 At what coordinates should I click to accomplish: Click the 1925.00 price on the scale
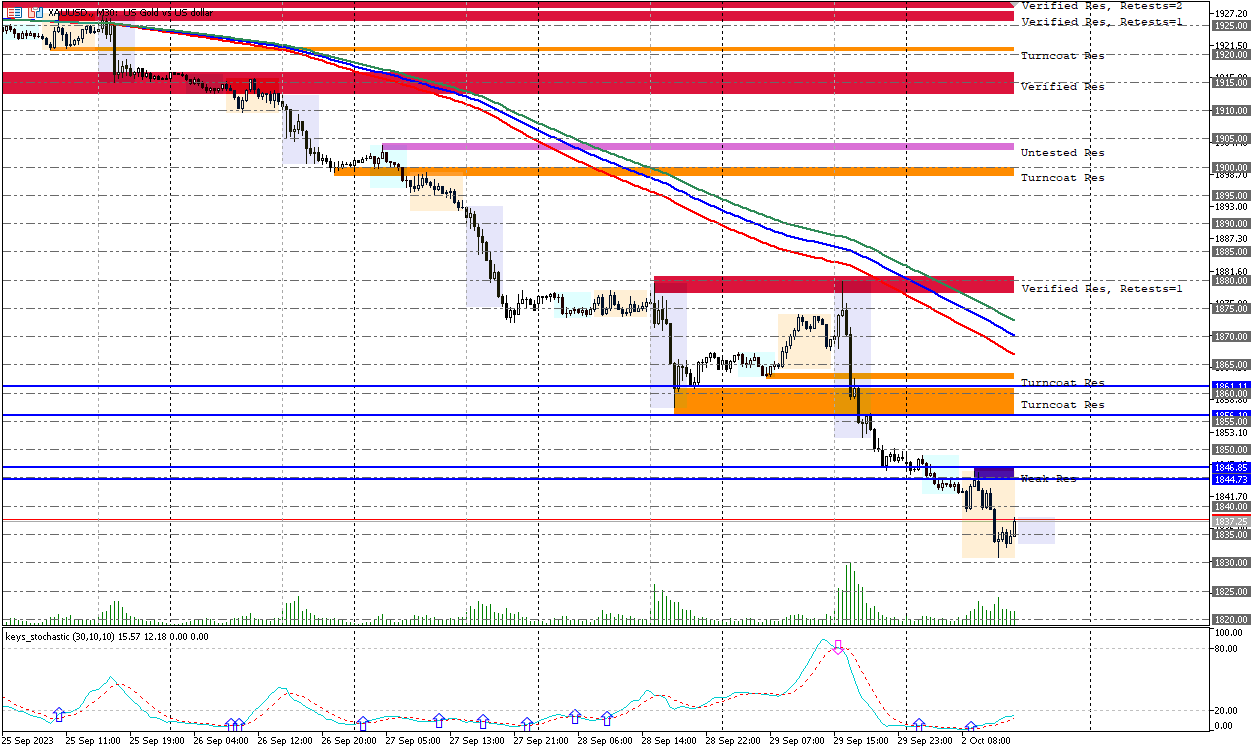(1228, 26)
